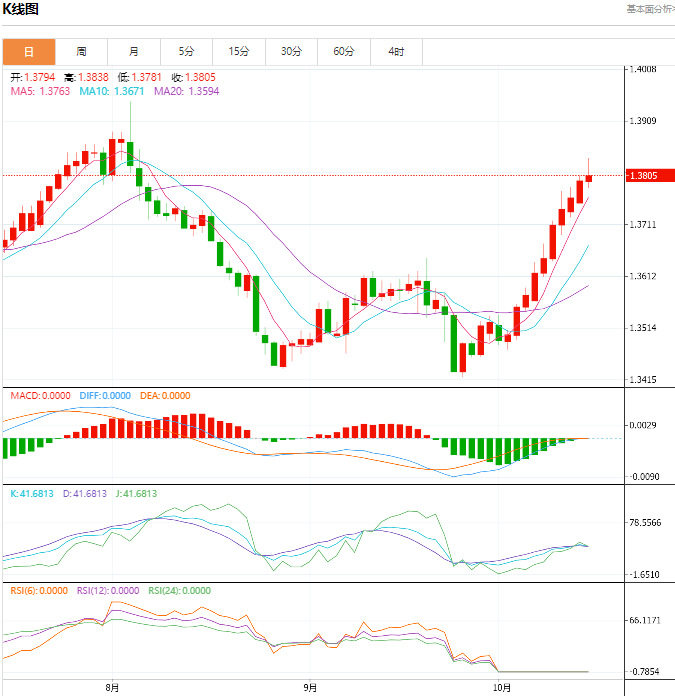The height and width of the screenshot is (696, 675).
Task: Click the MA20 moving average label
Action: tap(186, 91)
